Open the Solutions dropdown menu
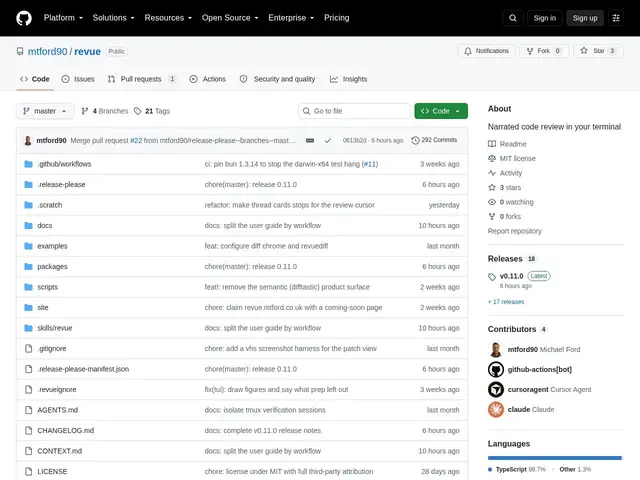The image size is (640, 480). coord(113,18)
